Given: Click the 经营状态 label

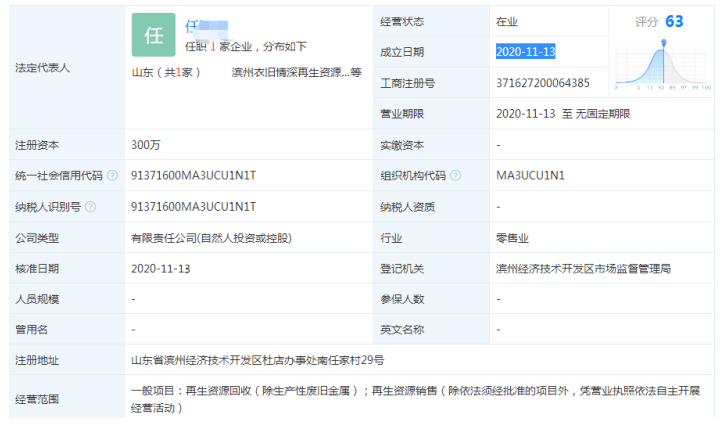Looking at the screenshot, I should pos(402,22).
